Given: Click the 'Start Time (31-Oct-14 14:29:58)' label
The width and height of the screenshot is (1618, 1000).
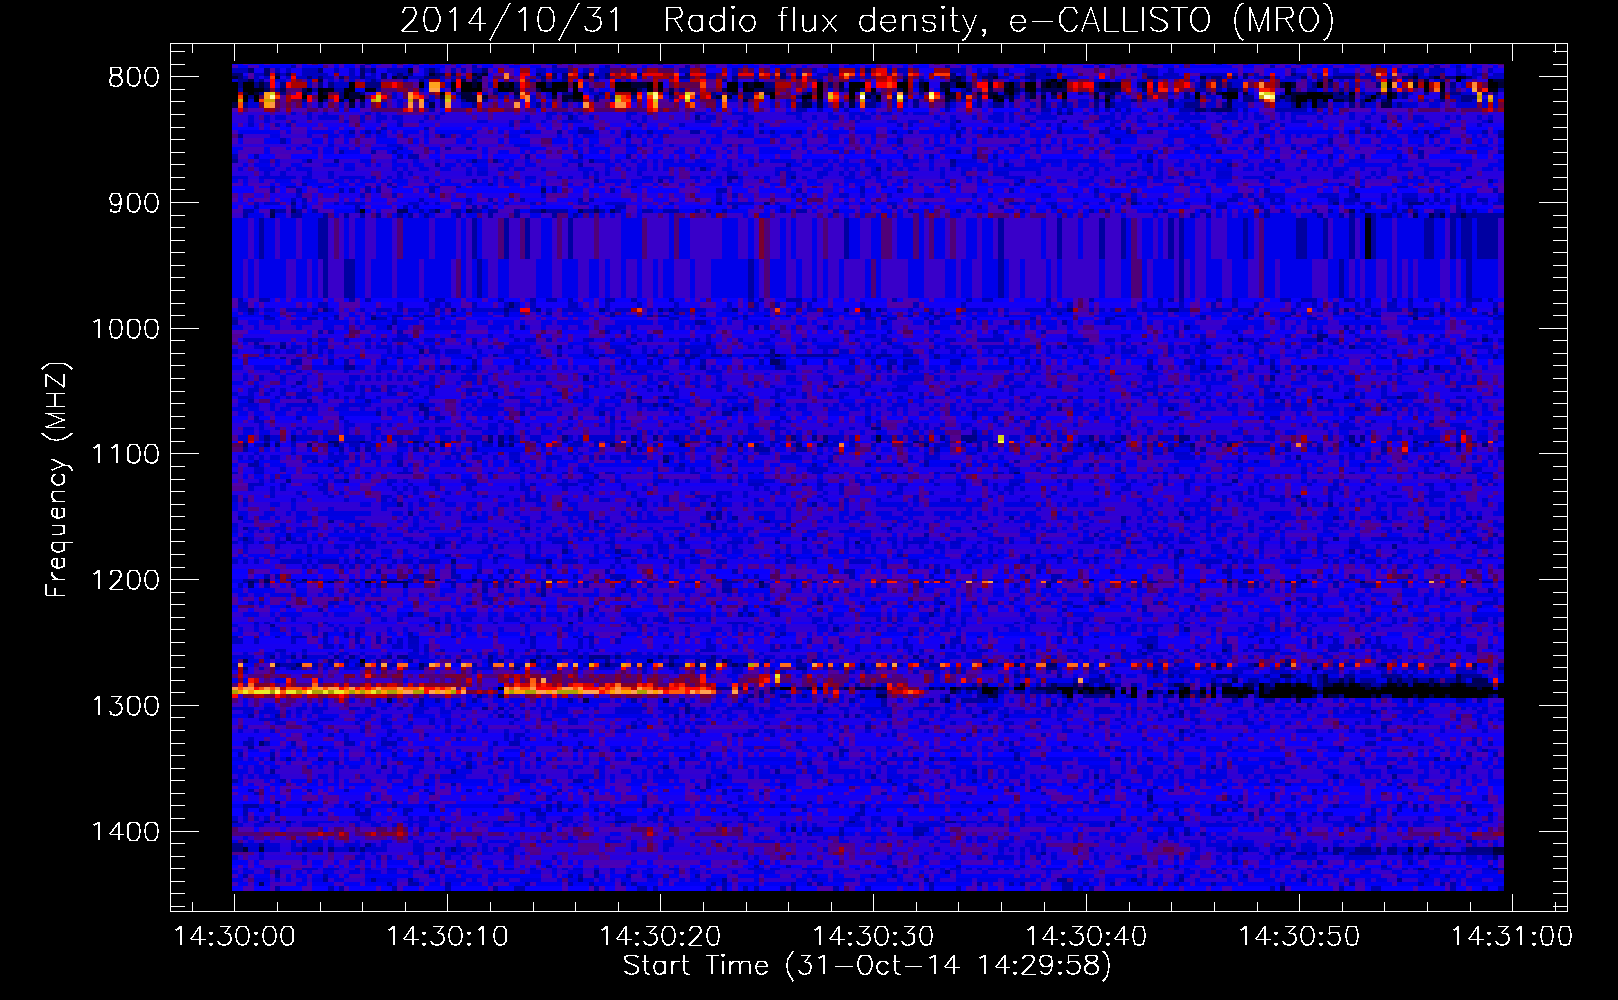Looking at the screenshot, I should [867, 966].
